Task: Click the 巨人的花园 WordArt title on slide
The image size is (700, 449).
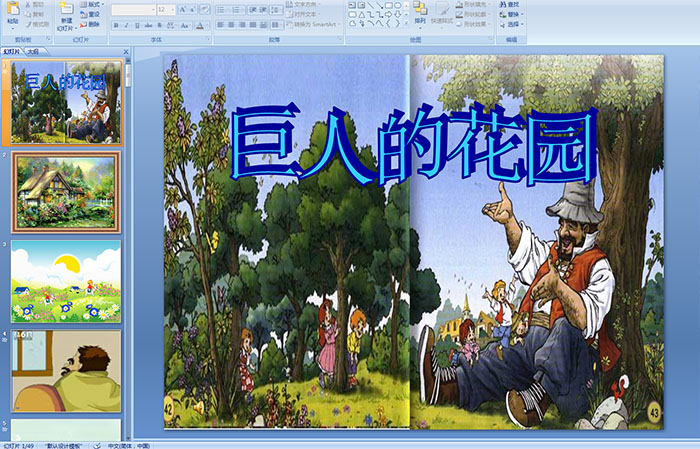Action: pyautogui.click(x=414, y=145)
